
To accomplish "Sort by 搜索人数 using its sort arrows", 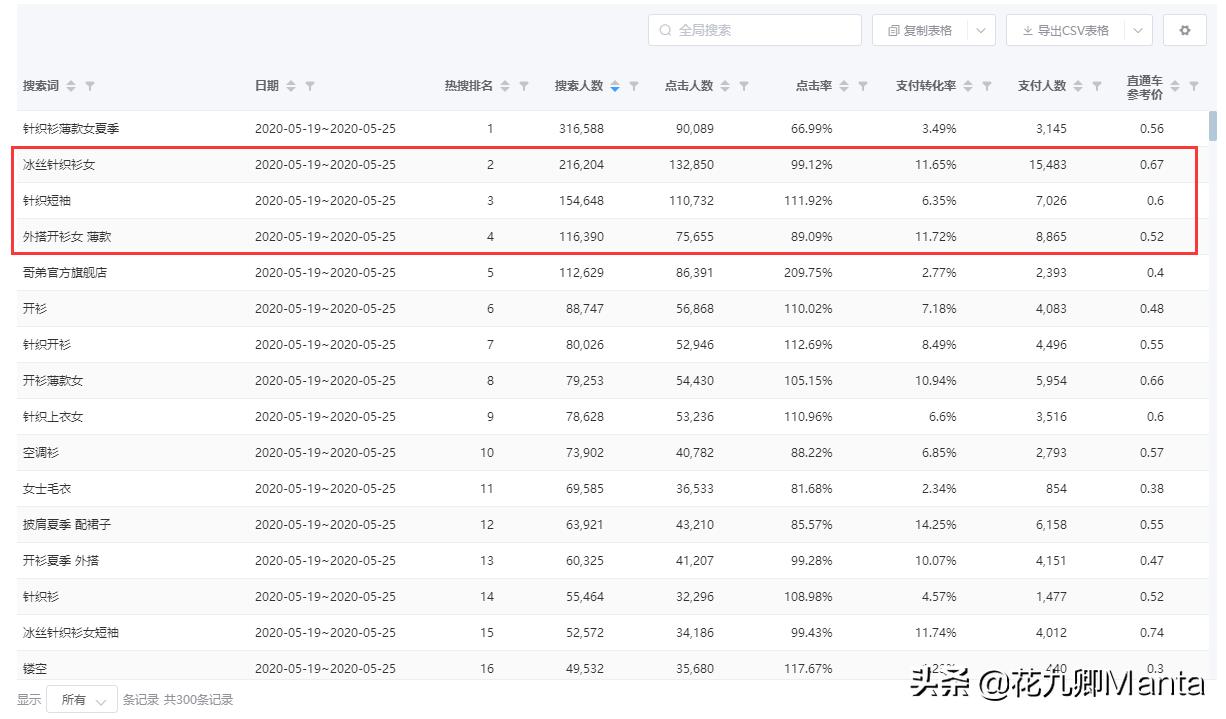I will pyautogui.click(x=615, y=86).
